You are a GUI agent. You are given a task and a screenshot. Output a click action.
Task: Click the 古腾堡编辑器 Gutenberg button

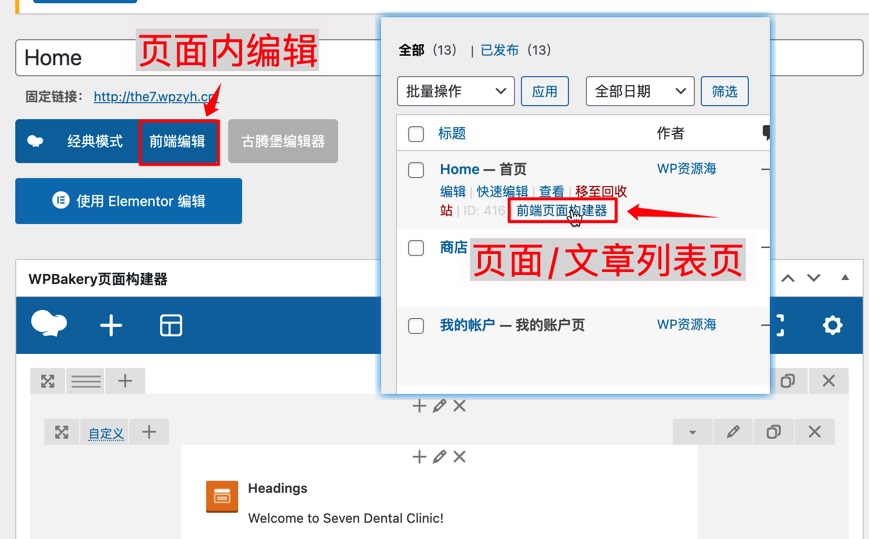click(x=283, y=141)
